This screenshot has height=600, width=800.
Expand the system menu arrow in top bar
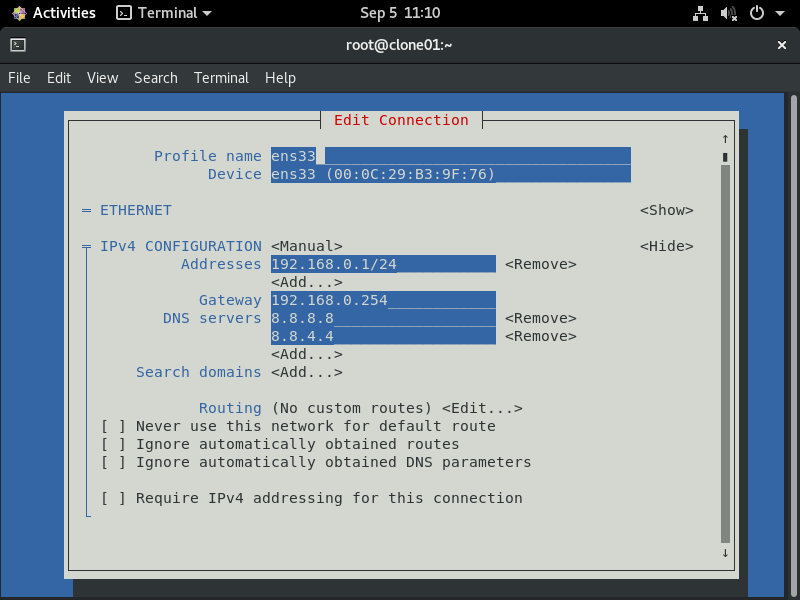780,13
